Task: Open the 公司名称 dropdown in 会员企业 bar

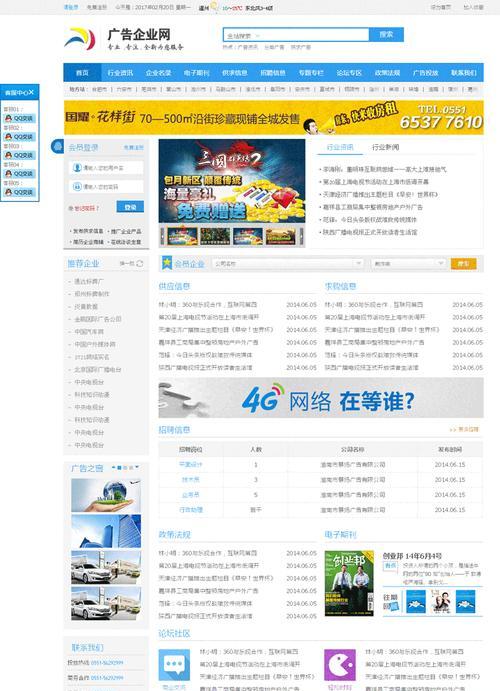Action: 288,264
